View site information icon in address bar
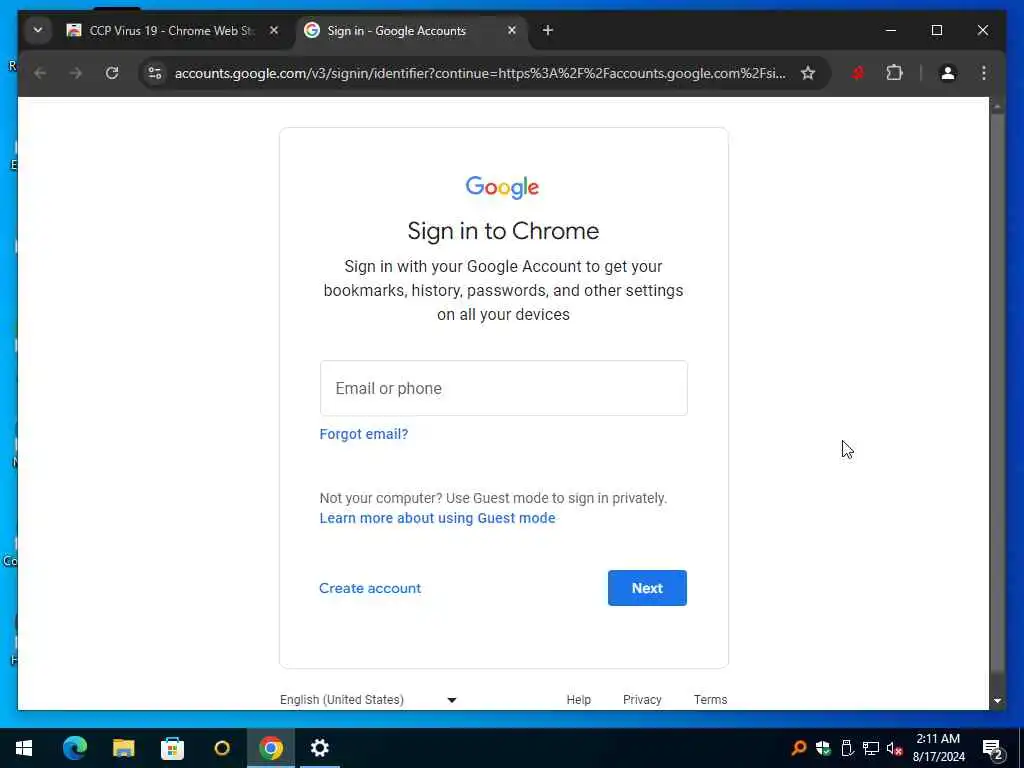This screenshot has width=1024, height=768. tap(155, 73)
